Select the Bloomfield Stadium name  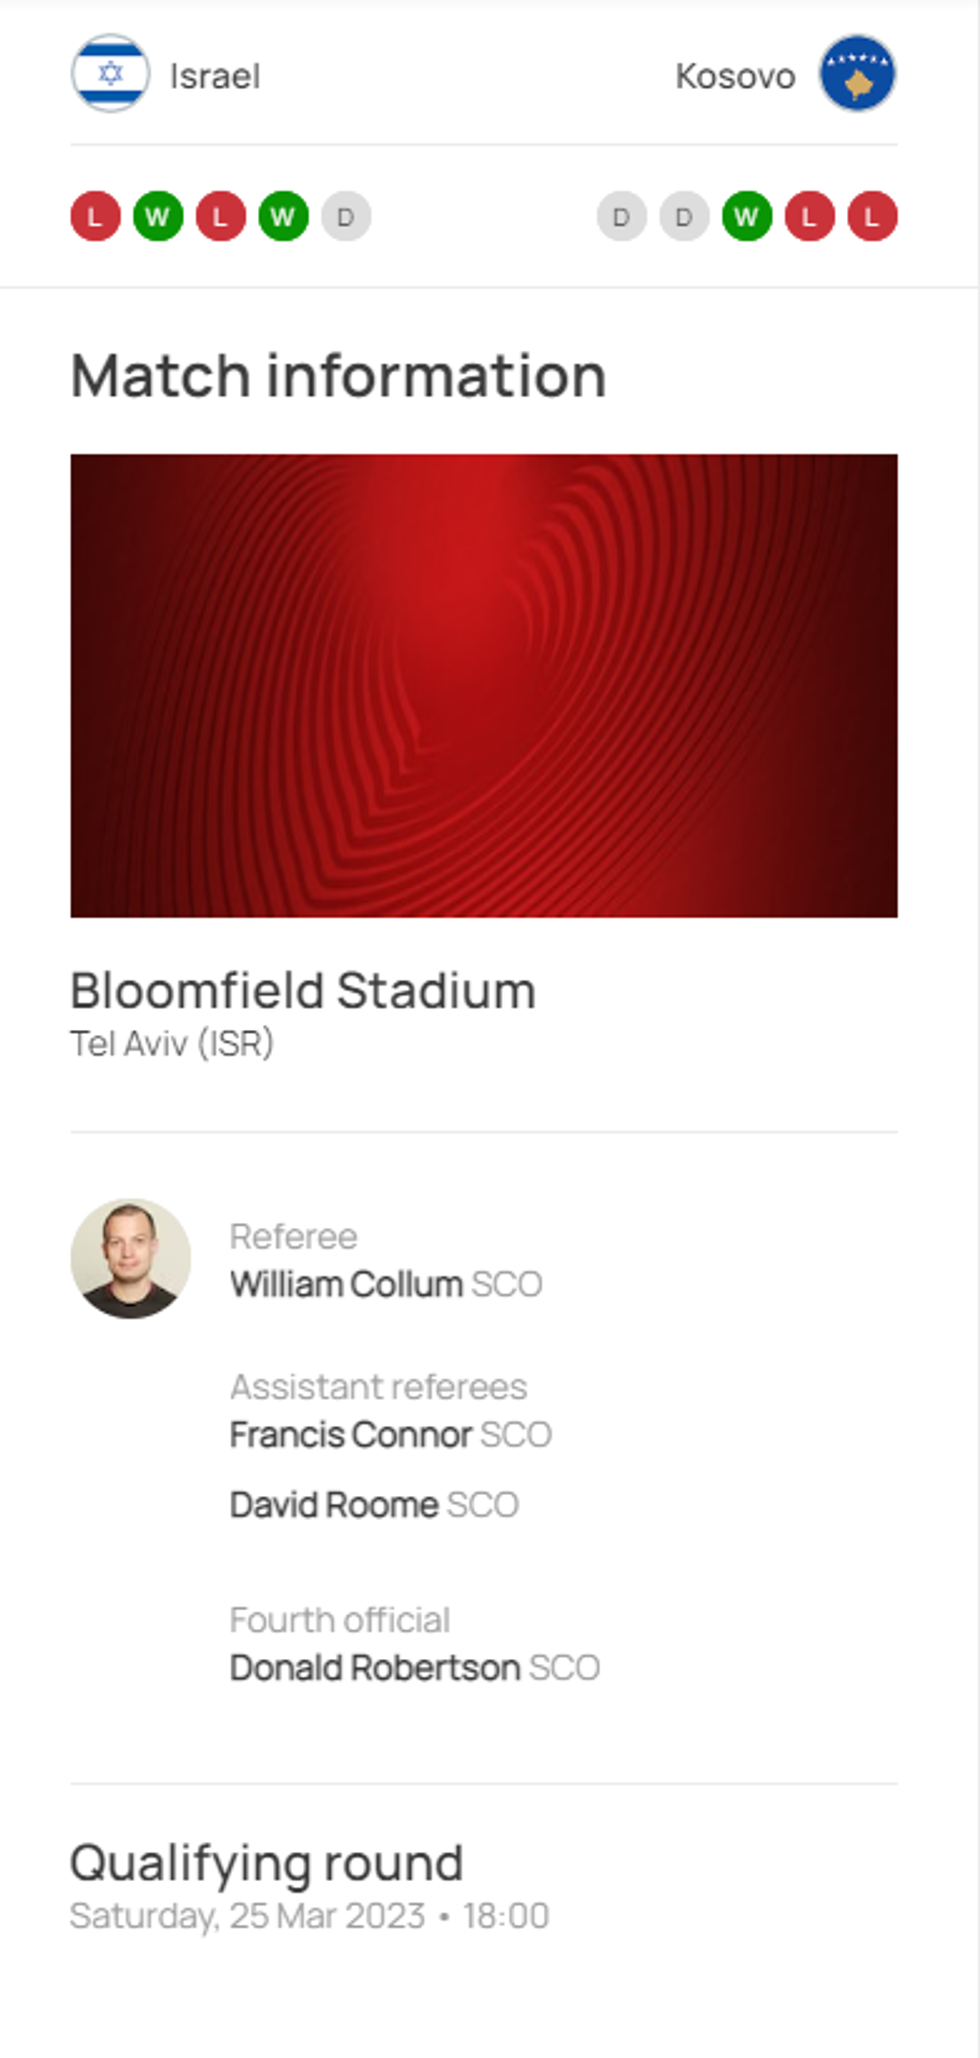pos(303,991)
